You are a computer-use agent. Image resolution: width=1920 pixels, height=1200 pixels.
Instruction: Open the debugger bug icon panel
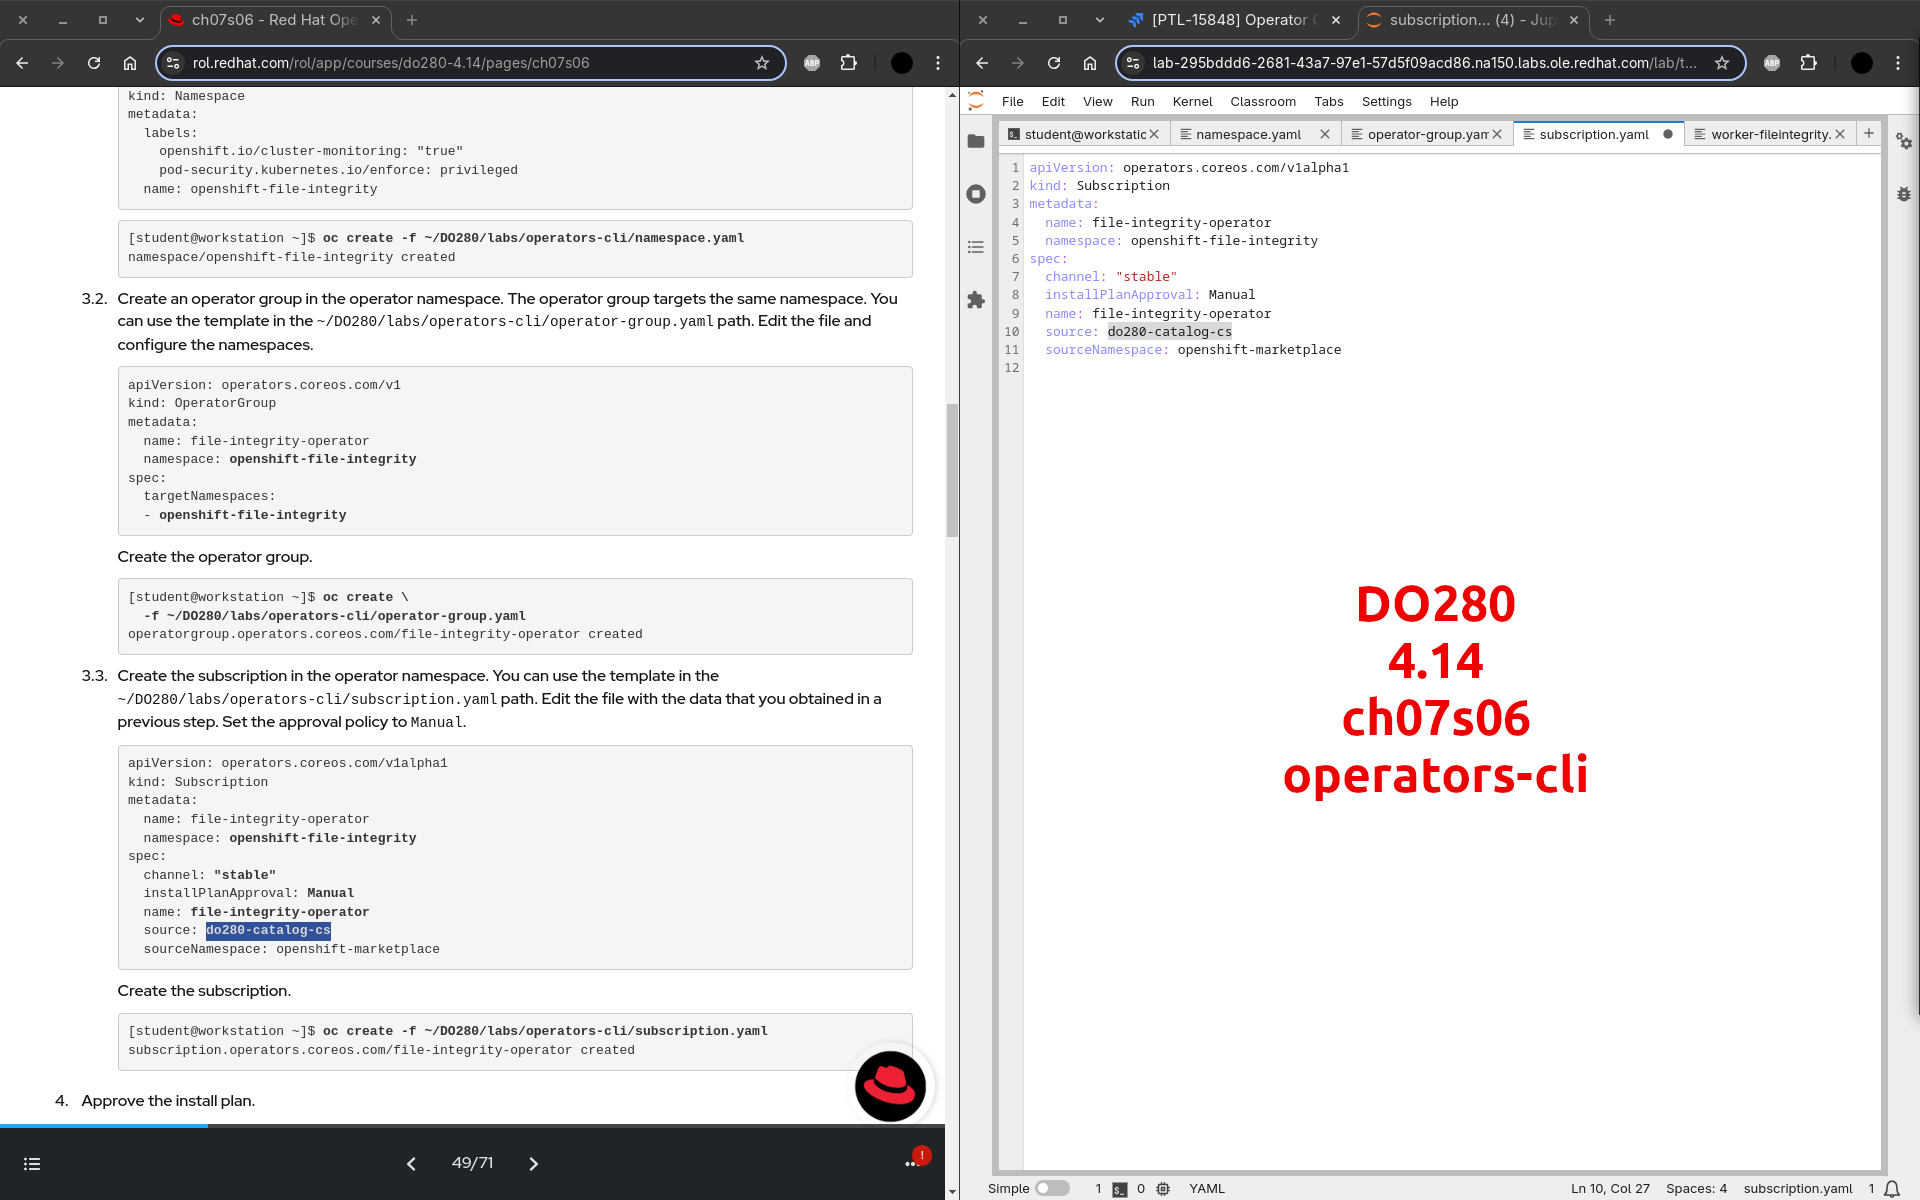click(x=1904, y=194)
